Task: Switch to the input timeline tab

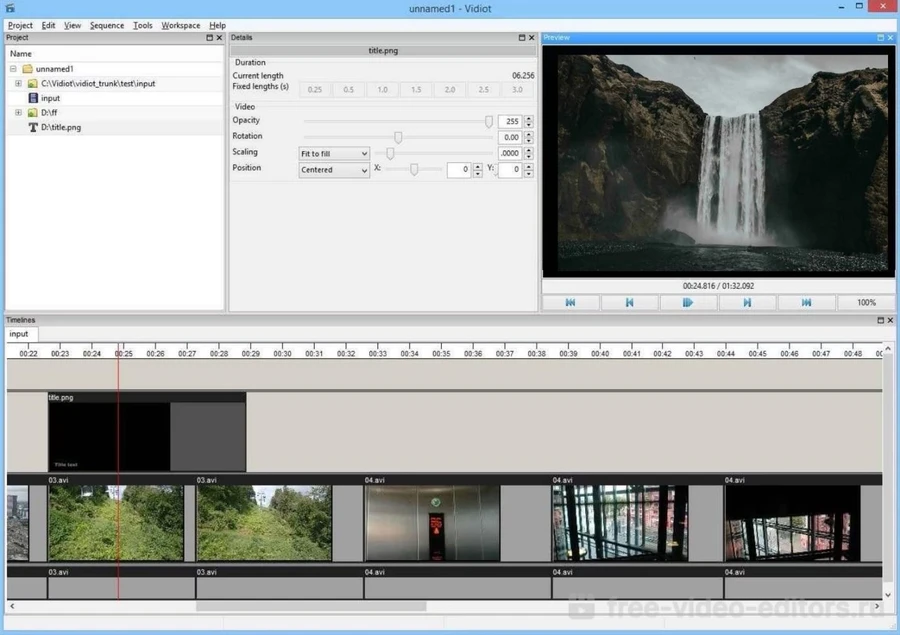Action: pyautogui.click(x=20, y=334)
